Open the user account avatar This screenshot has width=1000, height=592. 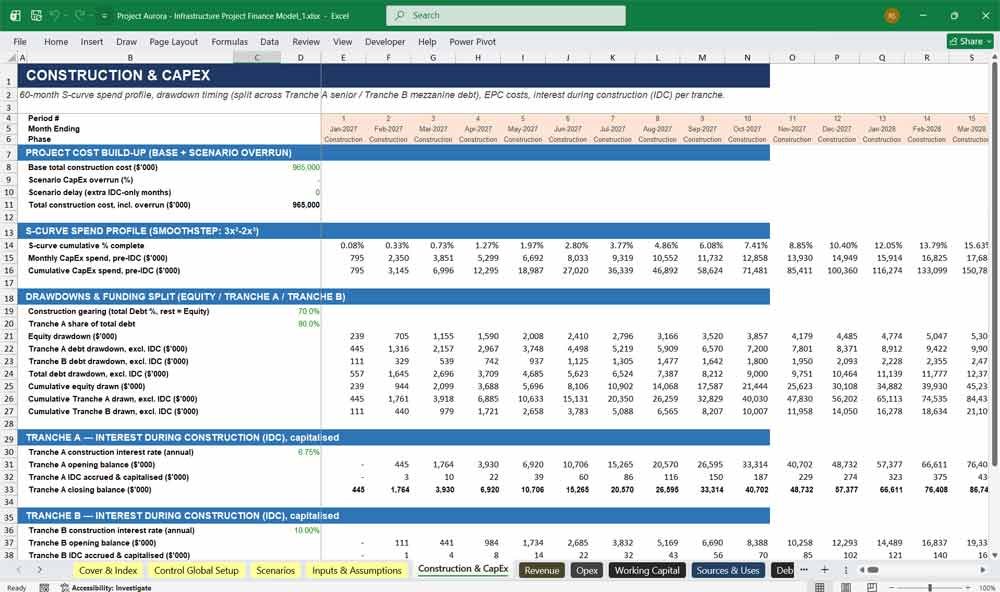click(892, 15)
